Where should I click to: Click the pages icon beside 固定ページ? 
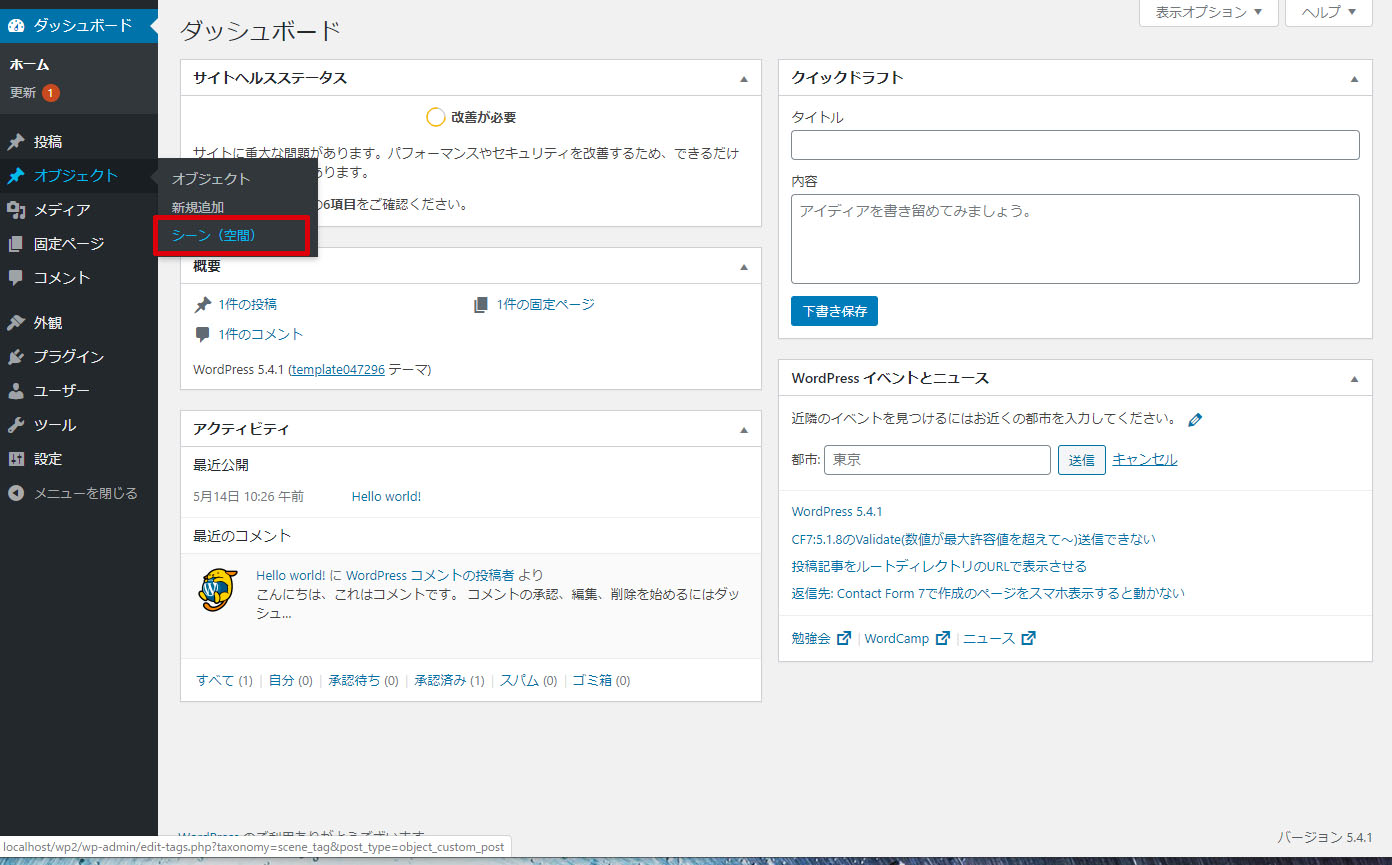pos(16,244)
